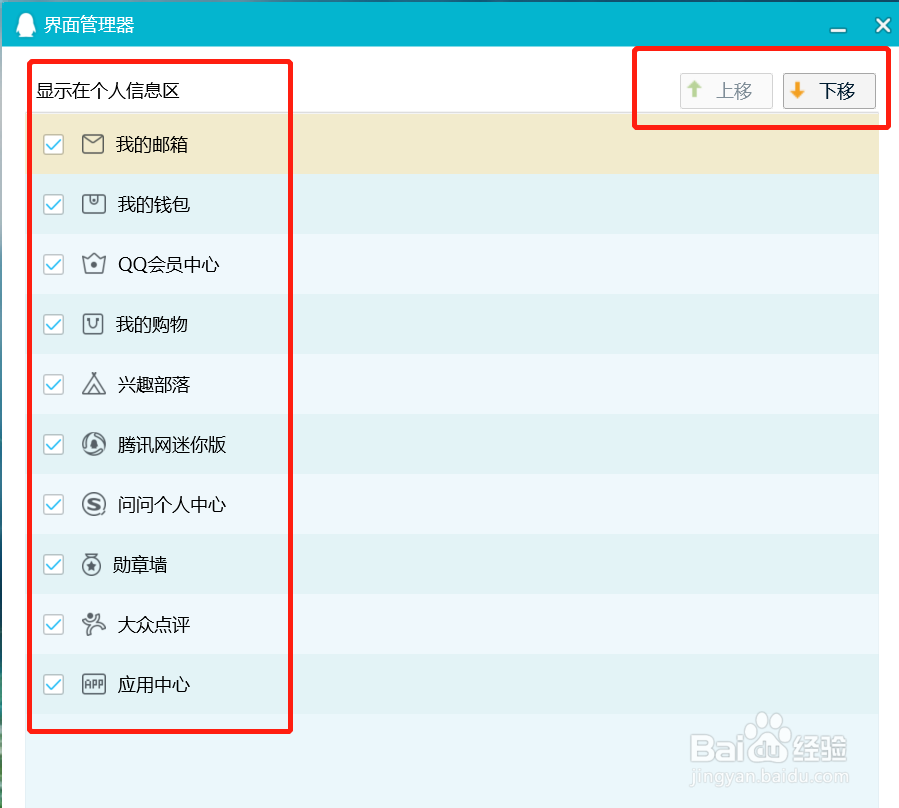Select the 腾讯网迷你版 text label

pos(172,444)
